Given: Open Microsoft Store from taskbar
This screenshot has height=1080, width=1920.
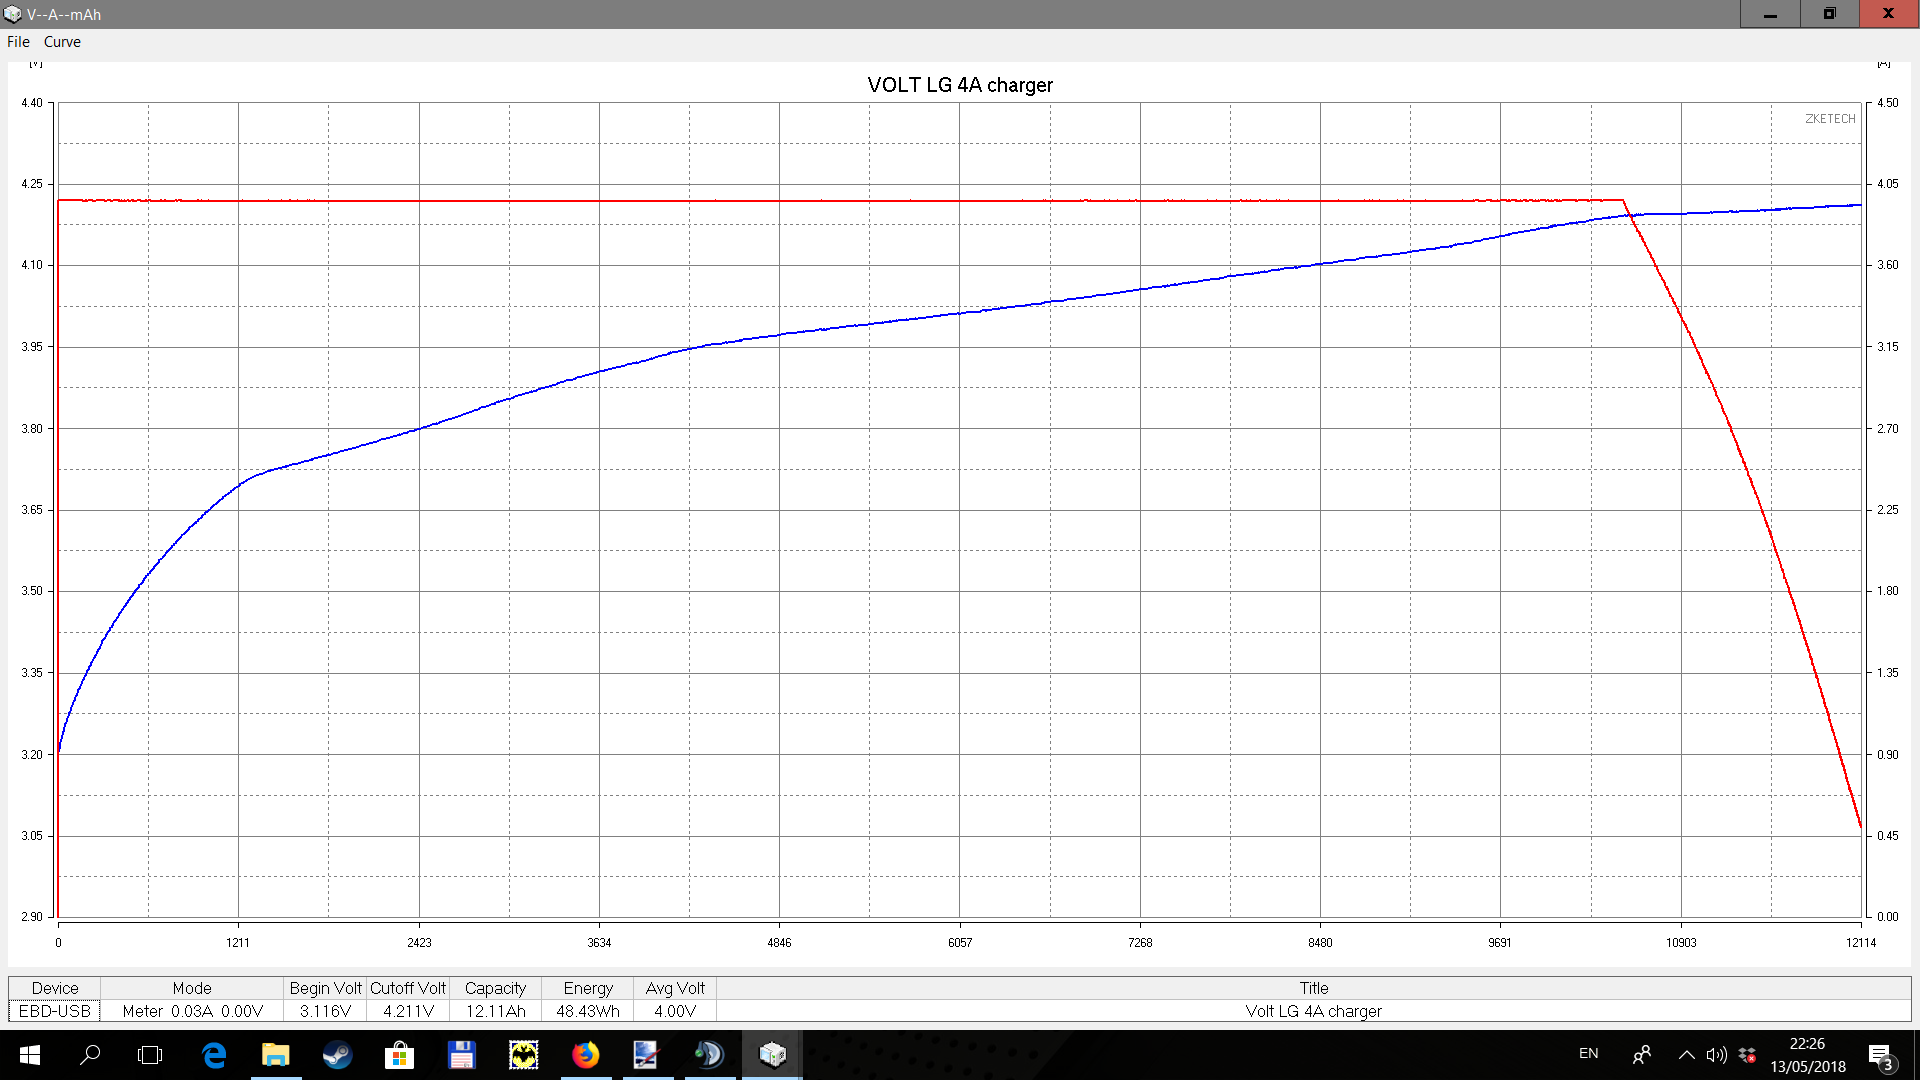Looking at the screenshot, I should click(x=399, y=1055).
